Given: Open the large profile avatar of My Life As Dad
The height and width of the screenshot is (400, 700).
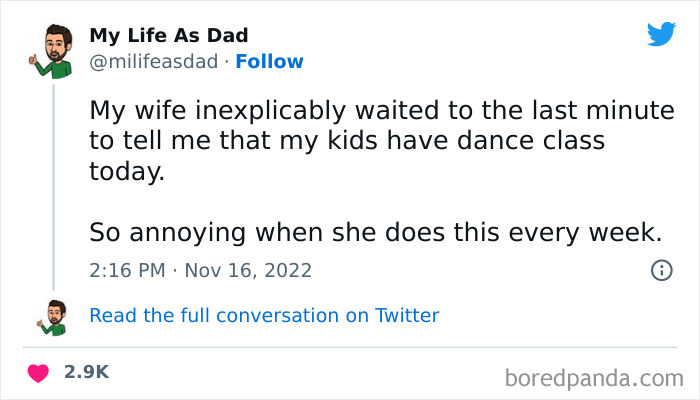Looking at the screenshot, I should 52,50.
